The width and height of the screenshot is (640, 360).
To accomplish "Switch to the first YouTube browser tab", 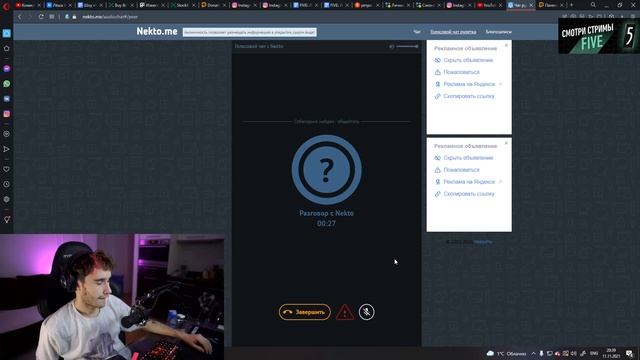I will (28, 5).
